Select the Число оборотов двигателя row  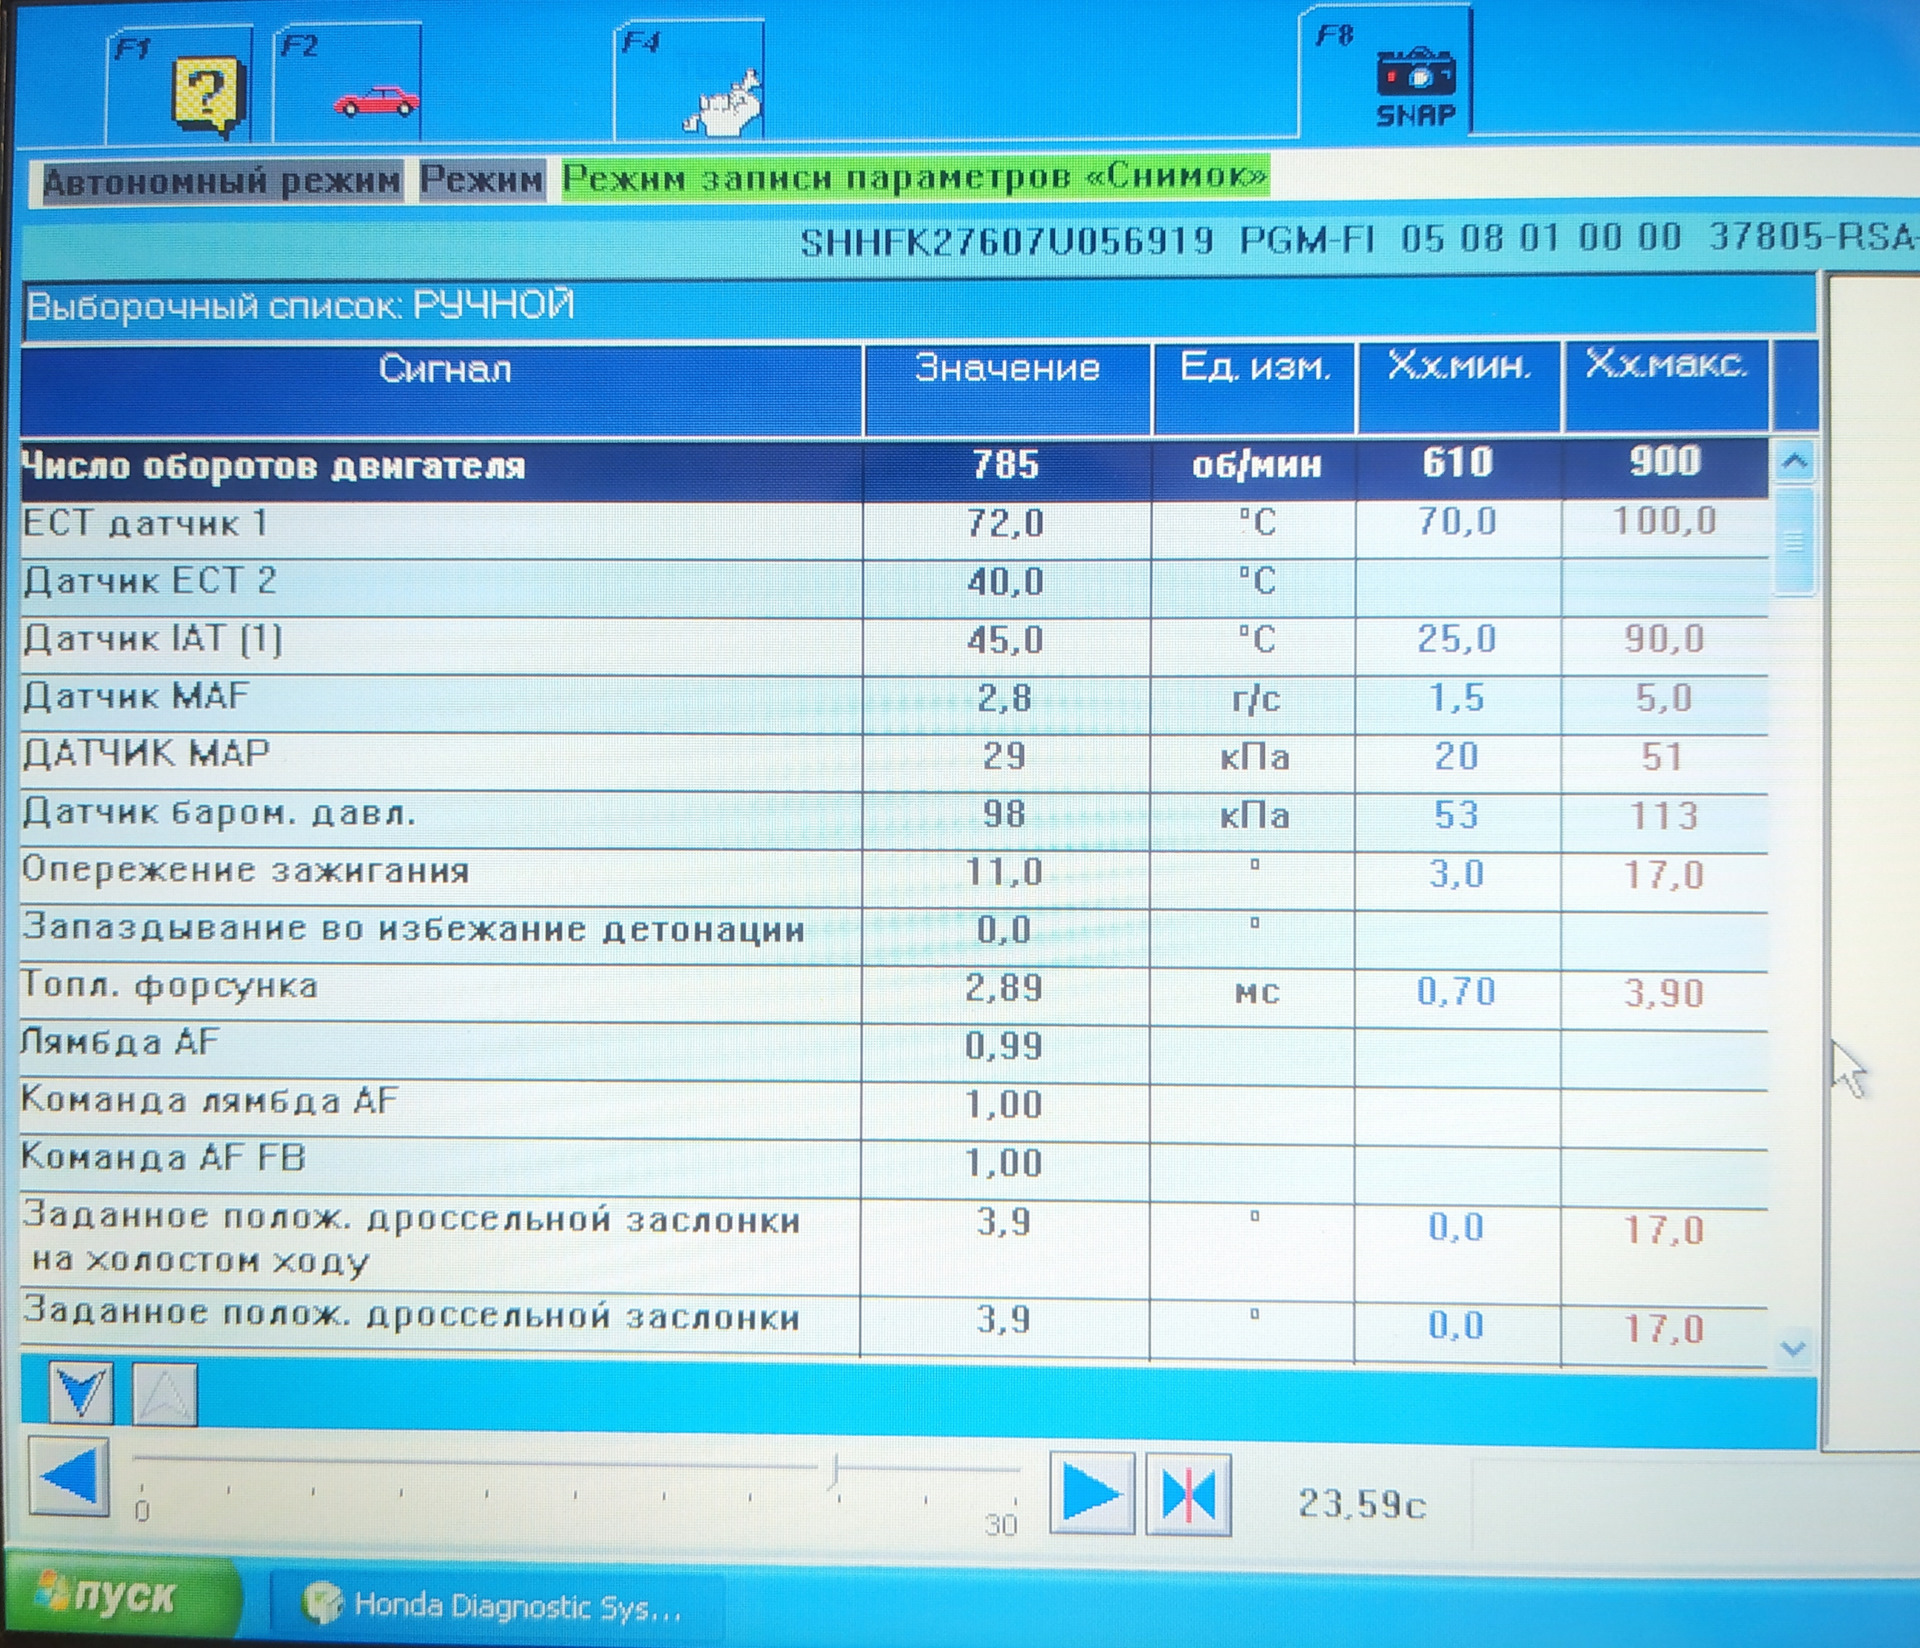coord(894,468)
